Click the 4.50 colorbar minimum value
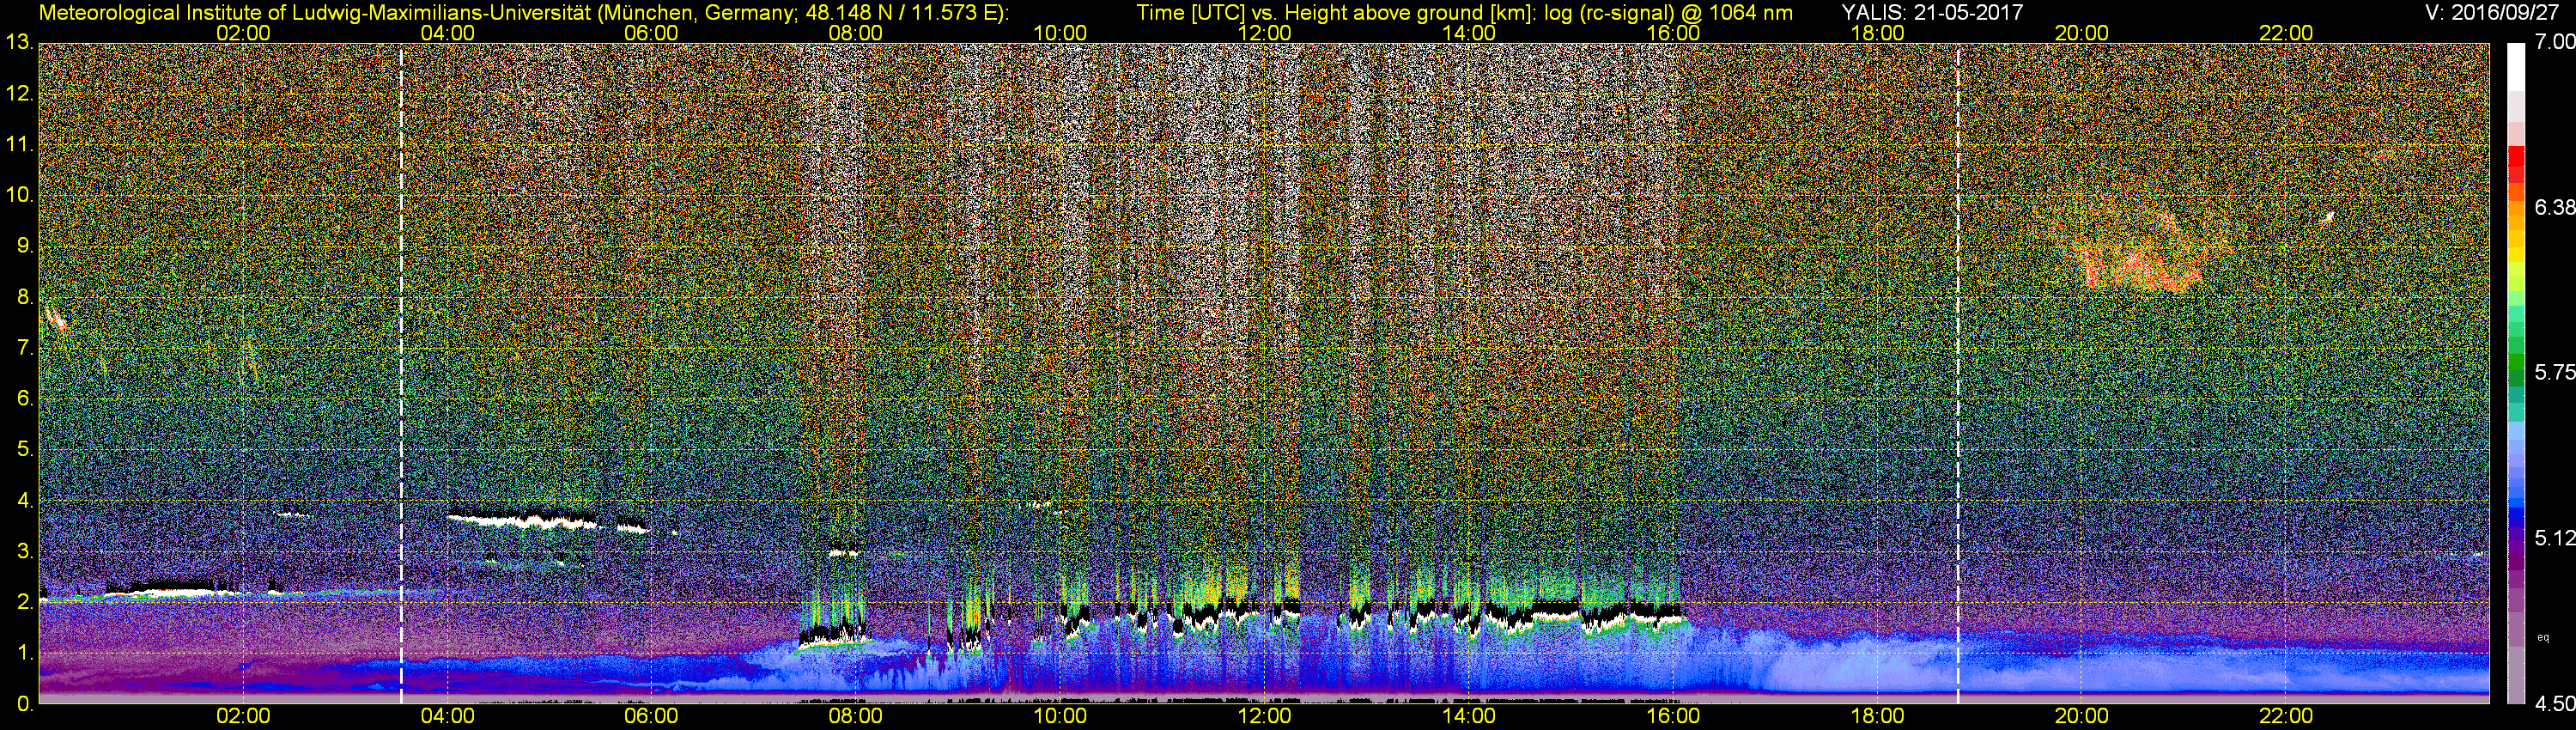2576x730 pixels. click(x=2554, y=704)
